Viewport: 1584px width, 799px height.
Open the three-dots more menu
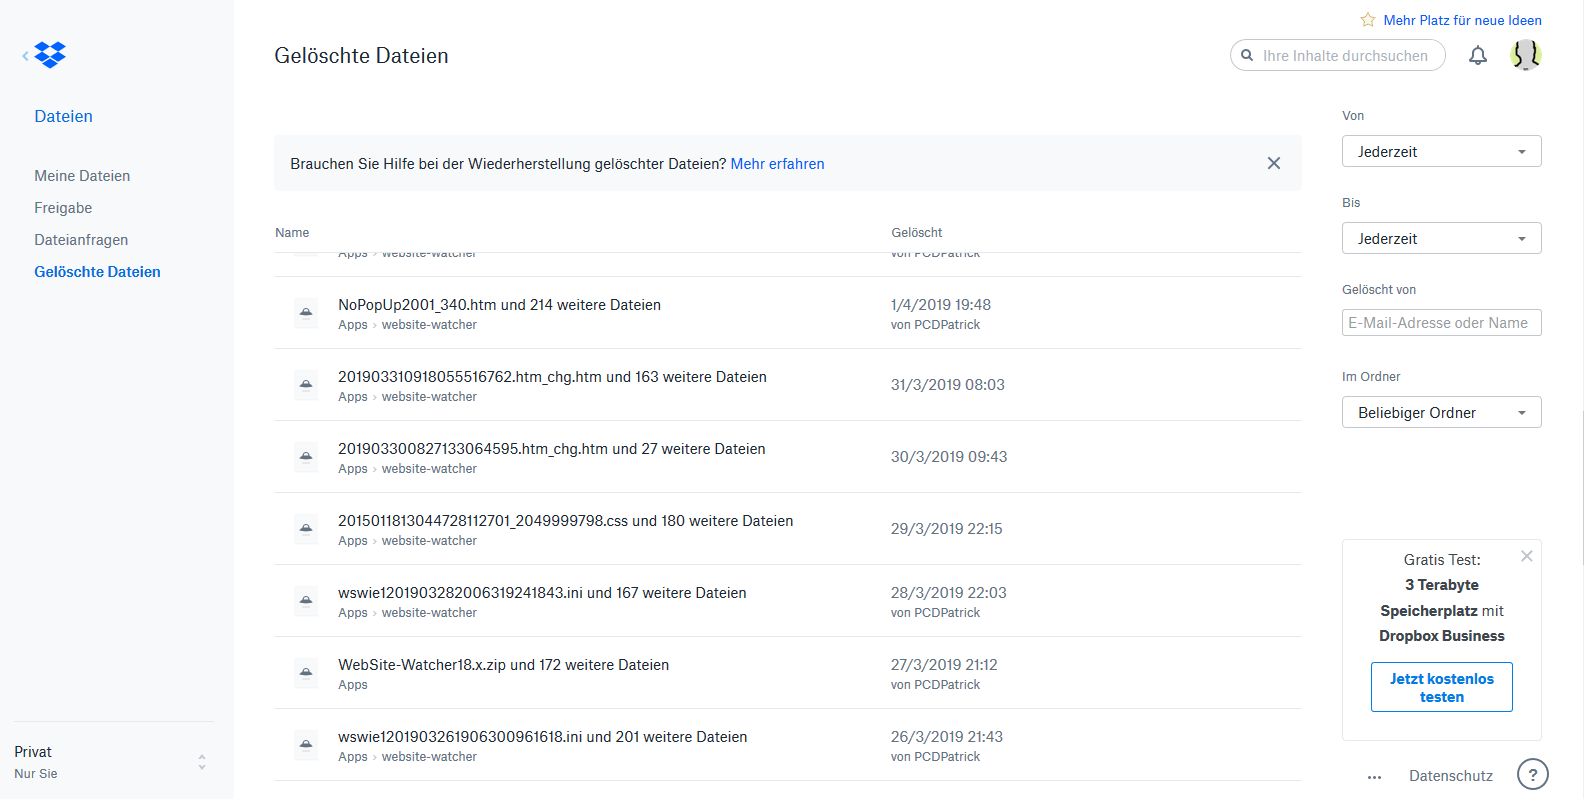pyautogui.click(x=1374, y=776)
